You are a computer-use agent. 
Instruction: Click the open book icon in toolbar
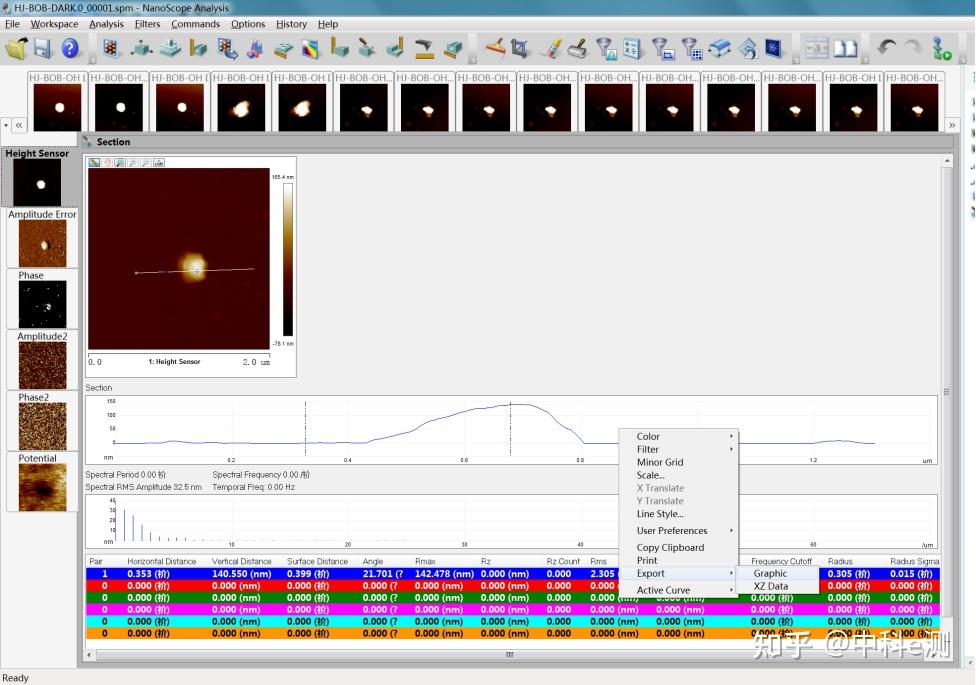pyautogui.click(x=846, y=48)
